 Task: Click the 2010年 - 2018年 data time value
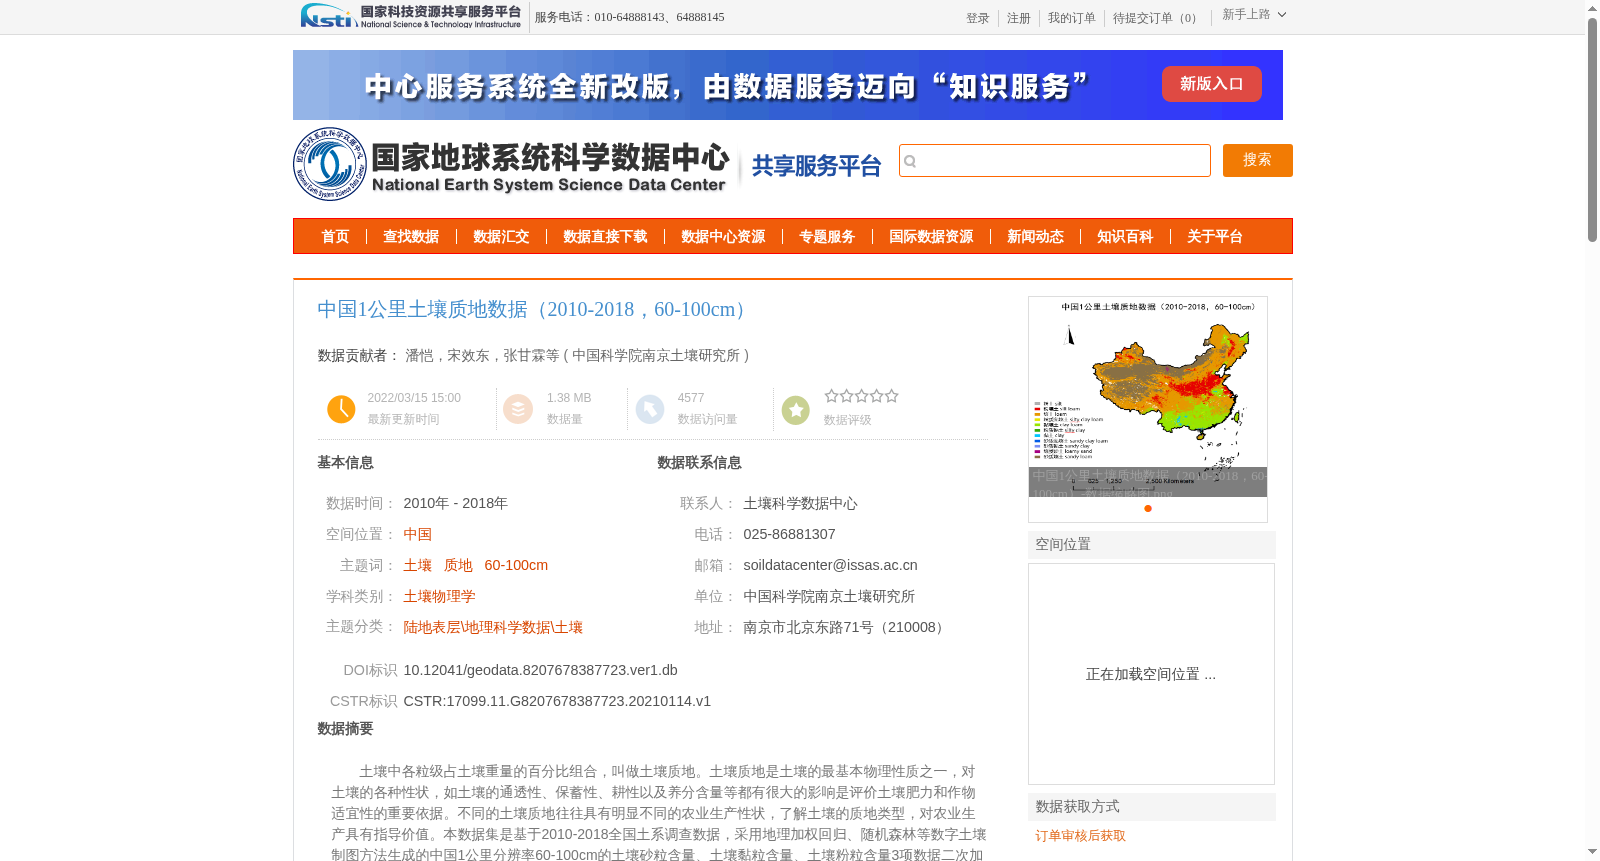coord(455,503)
